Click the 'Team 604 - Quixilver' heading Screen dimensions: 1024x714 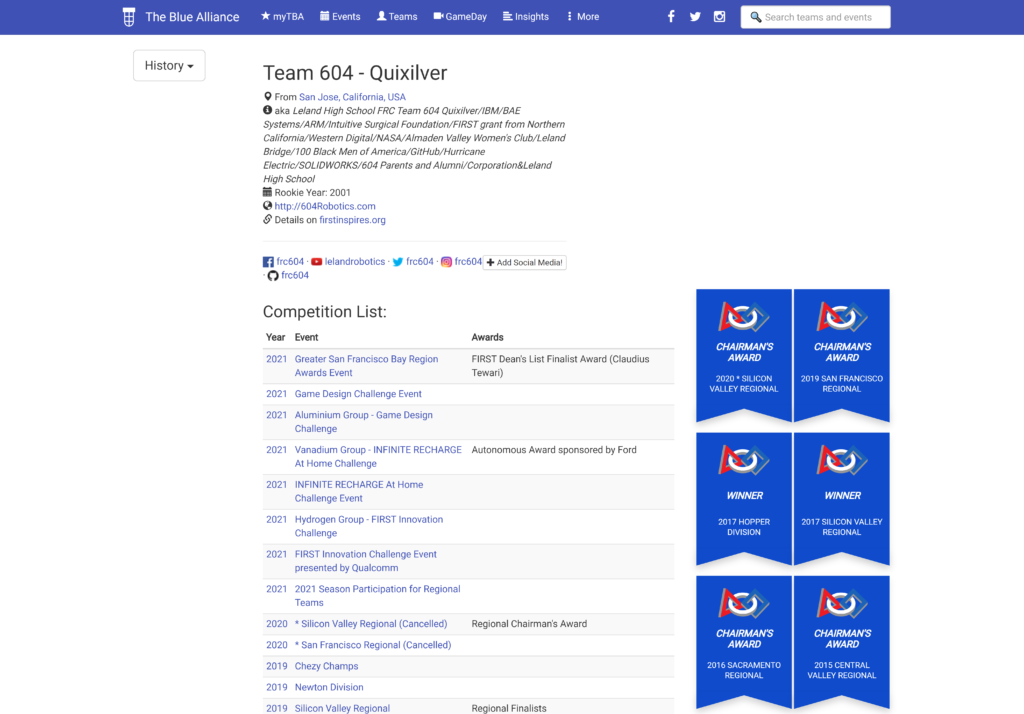[x=355, y=73]
